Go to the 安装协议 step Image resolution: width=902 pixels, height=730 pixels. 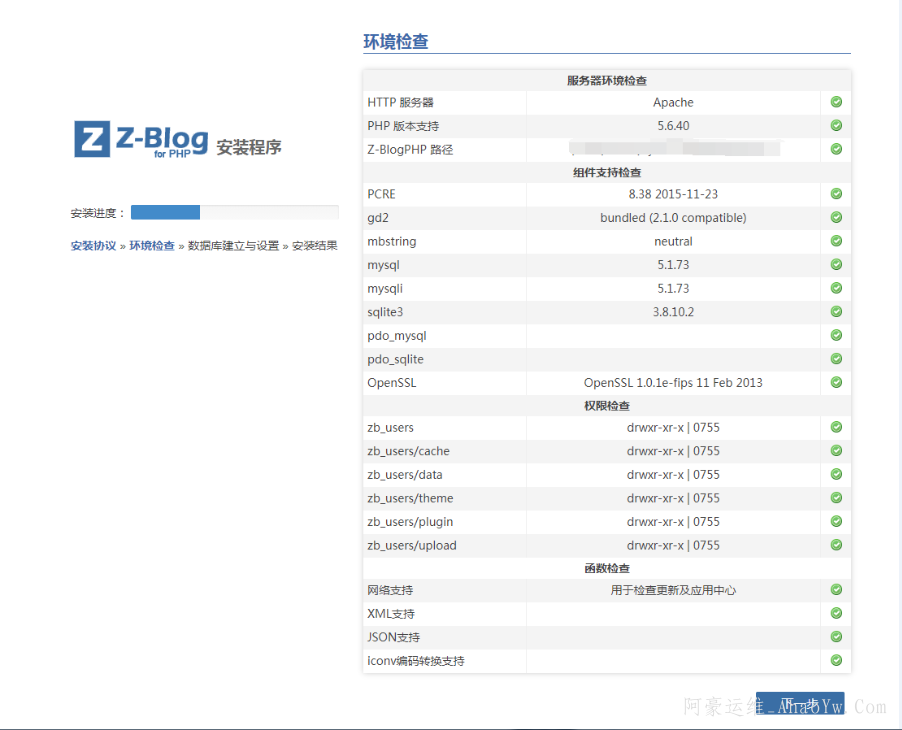pos(93,246)
